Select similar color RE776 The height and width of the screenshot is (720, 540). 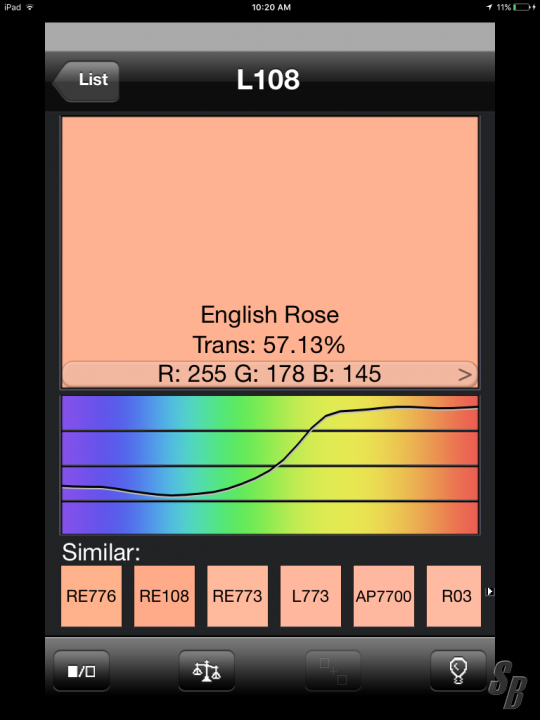coord(91,596)
